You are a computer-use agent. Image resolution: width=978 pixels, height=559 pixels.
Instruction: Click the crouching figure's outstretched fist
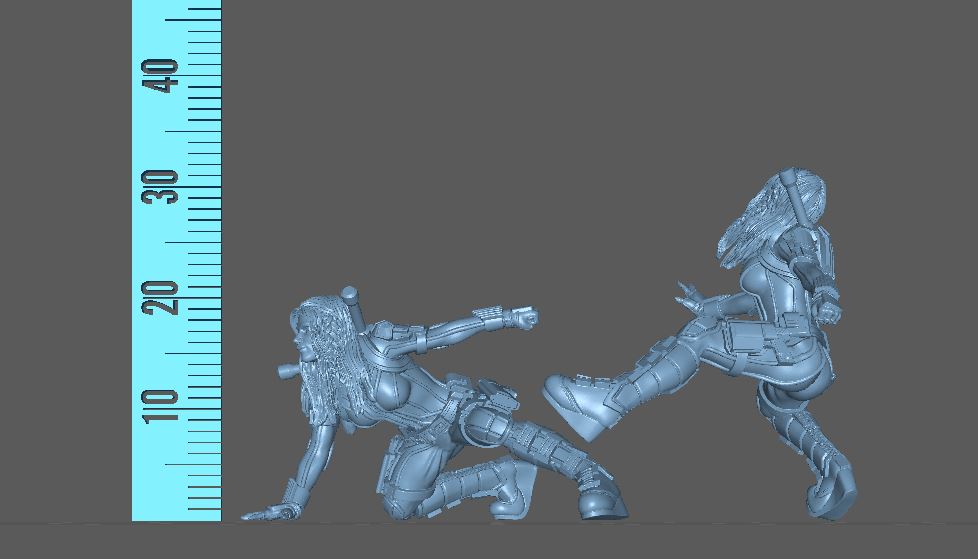tap(523, 318)
